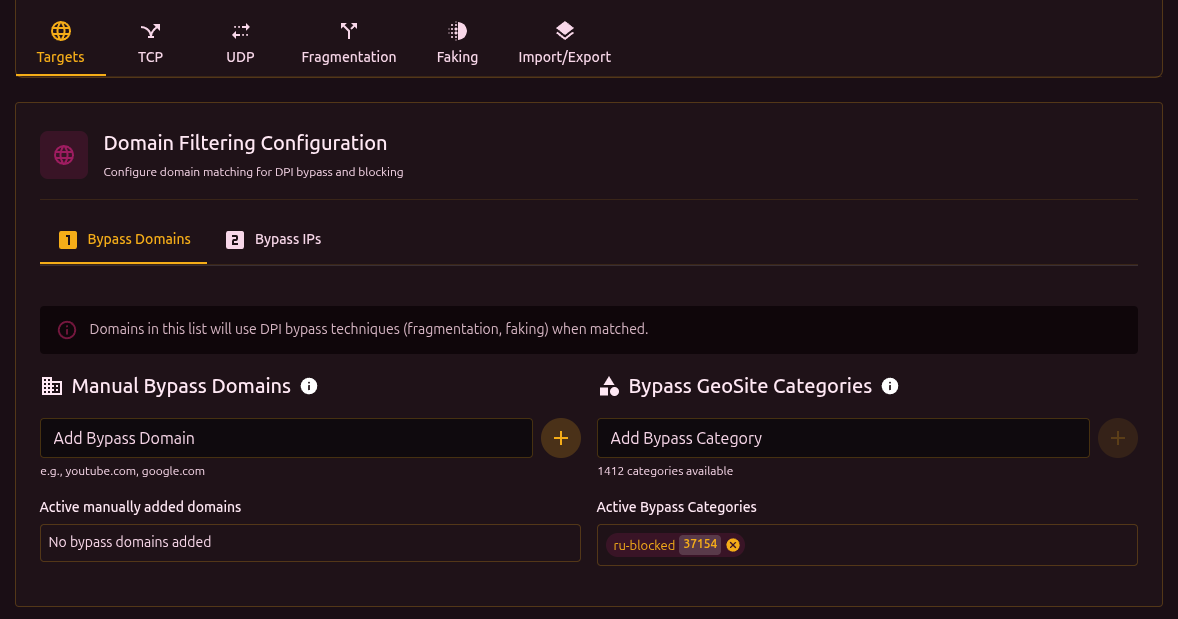Click the 37154 count badge on ru-blocked
The height and width of the screenshot is (619, 1178).
pyautogui.click(x=700, y=545)
